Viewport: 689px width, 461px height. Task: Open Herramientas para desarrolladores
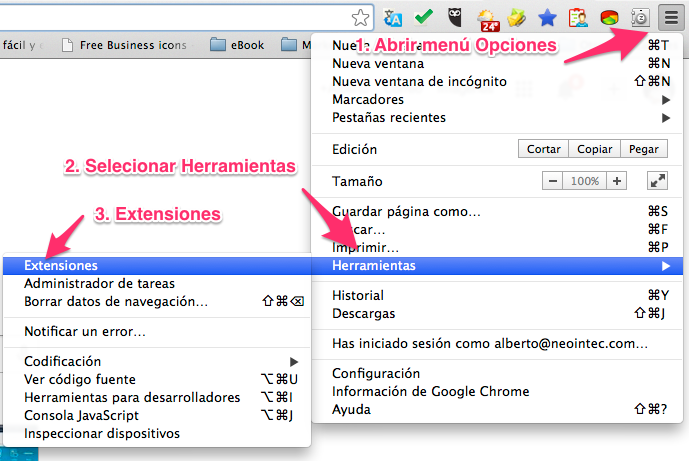click(157, 397)
